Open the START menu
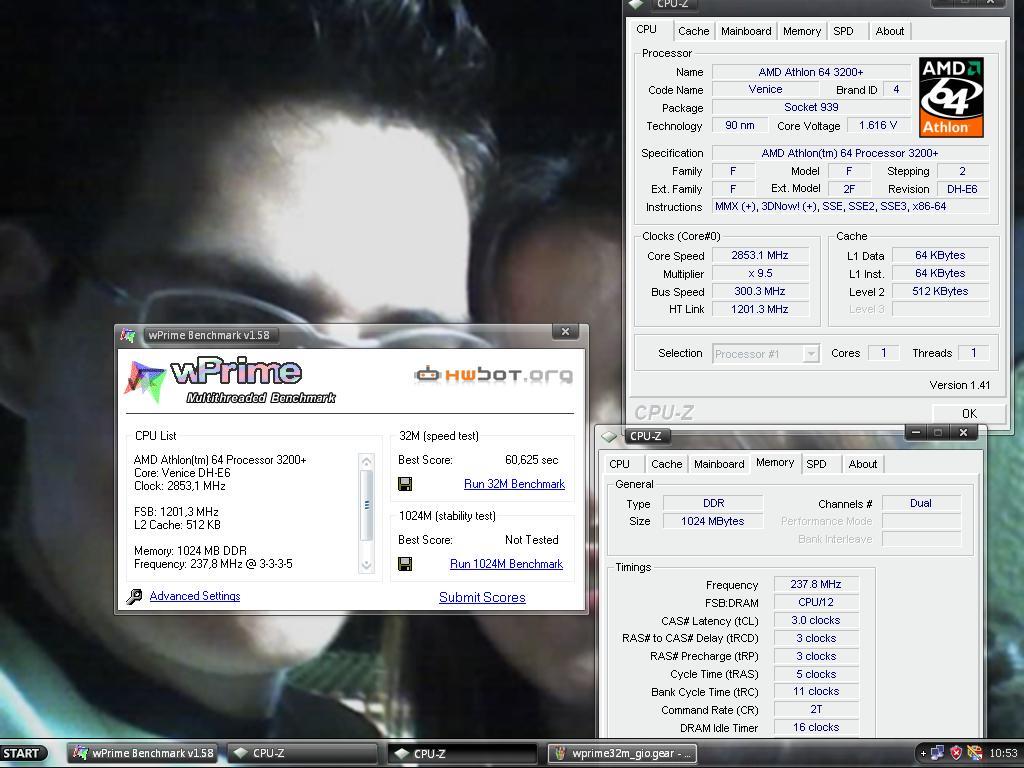Image resolution: width=1024 pixels, height=768 pixels. click(x=24, y=753)
